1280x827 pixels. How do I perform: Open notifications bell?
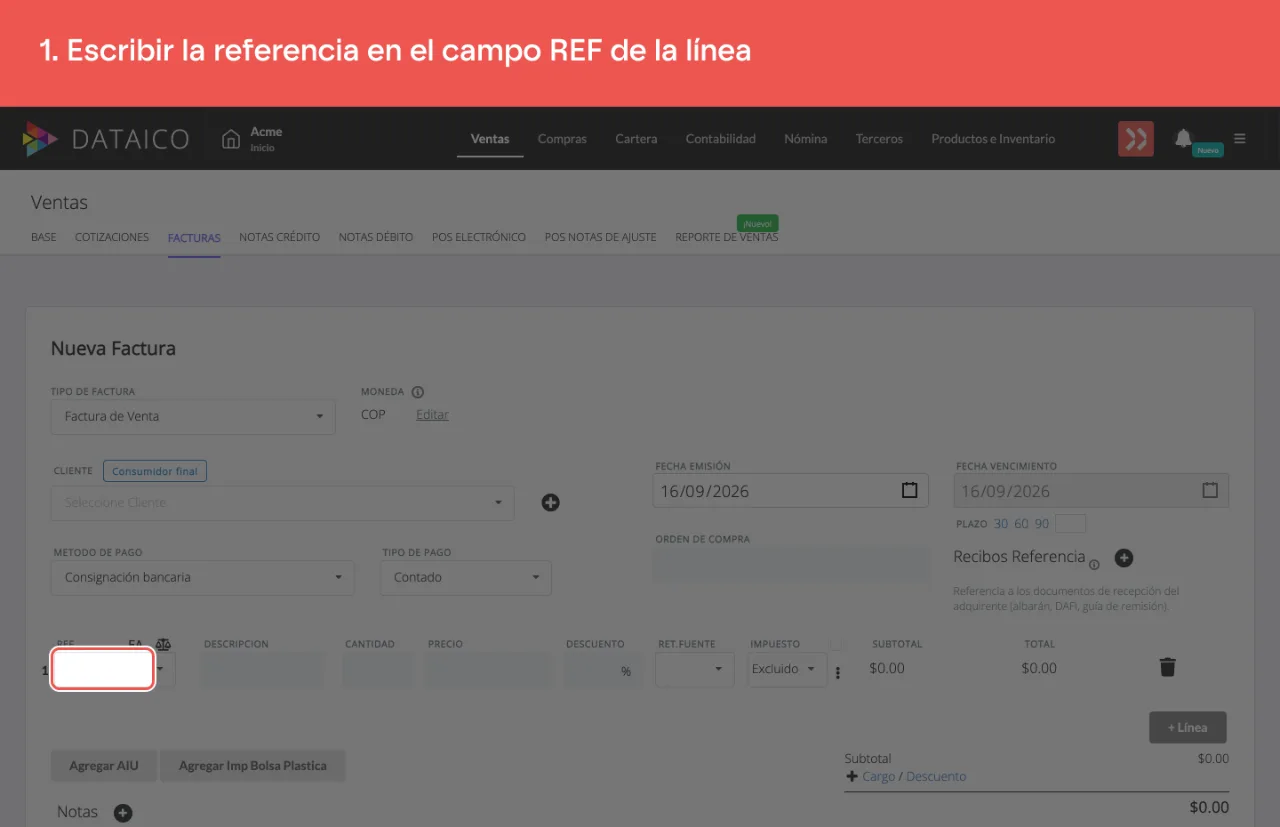tap(1184, 138)
